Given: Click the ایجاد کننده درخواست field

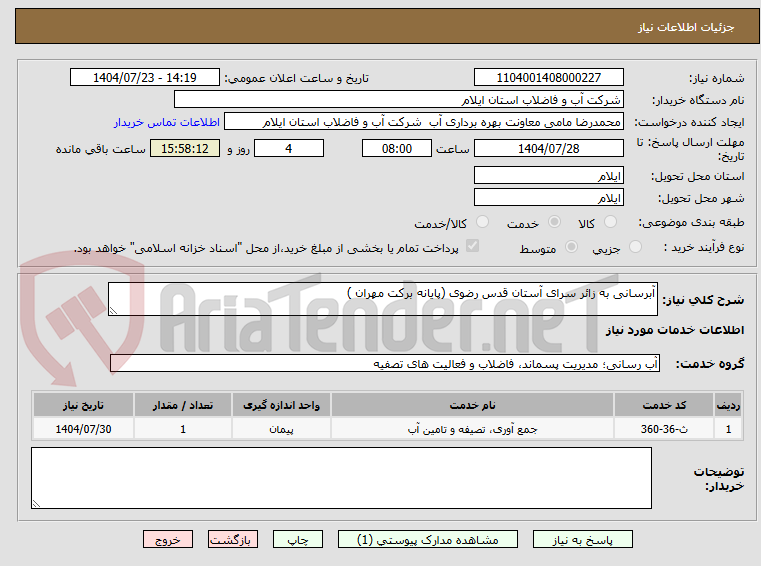Looking at the screenshot, I should (424, 121).
